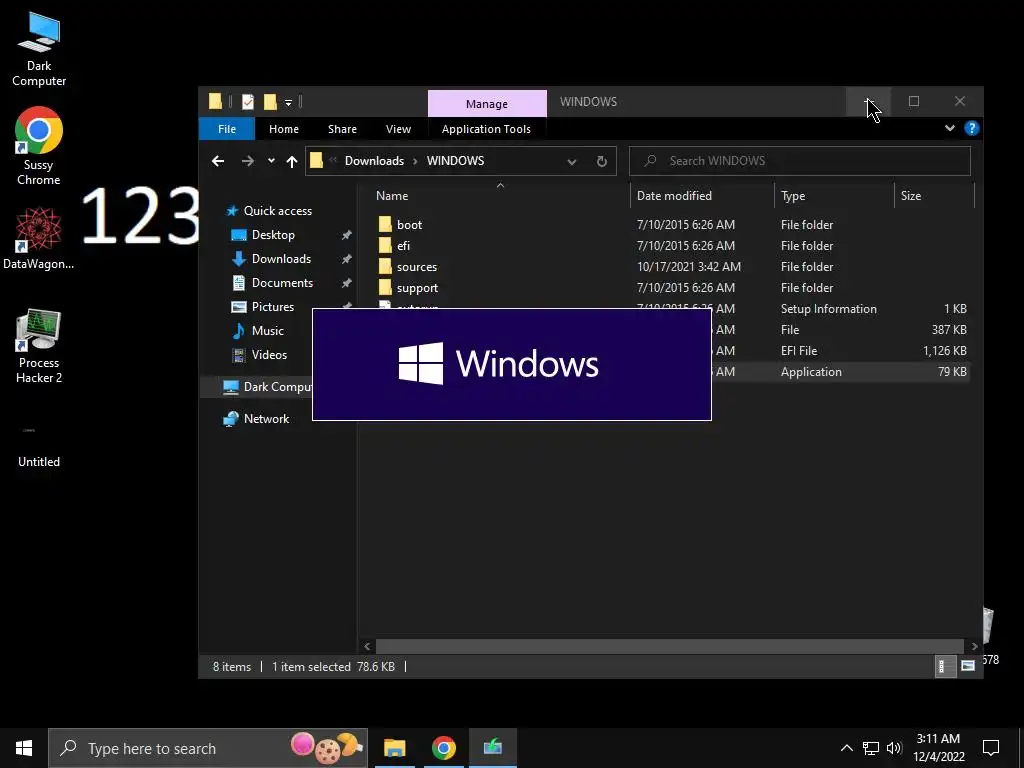Image resolution: width=1024 pixels, height=768 pixels.
Task: Click the taskbar search box
Action: [x=208, y=748]
